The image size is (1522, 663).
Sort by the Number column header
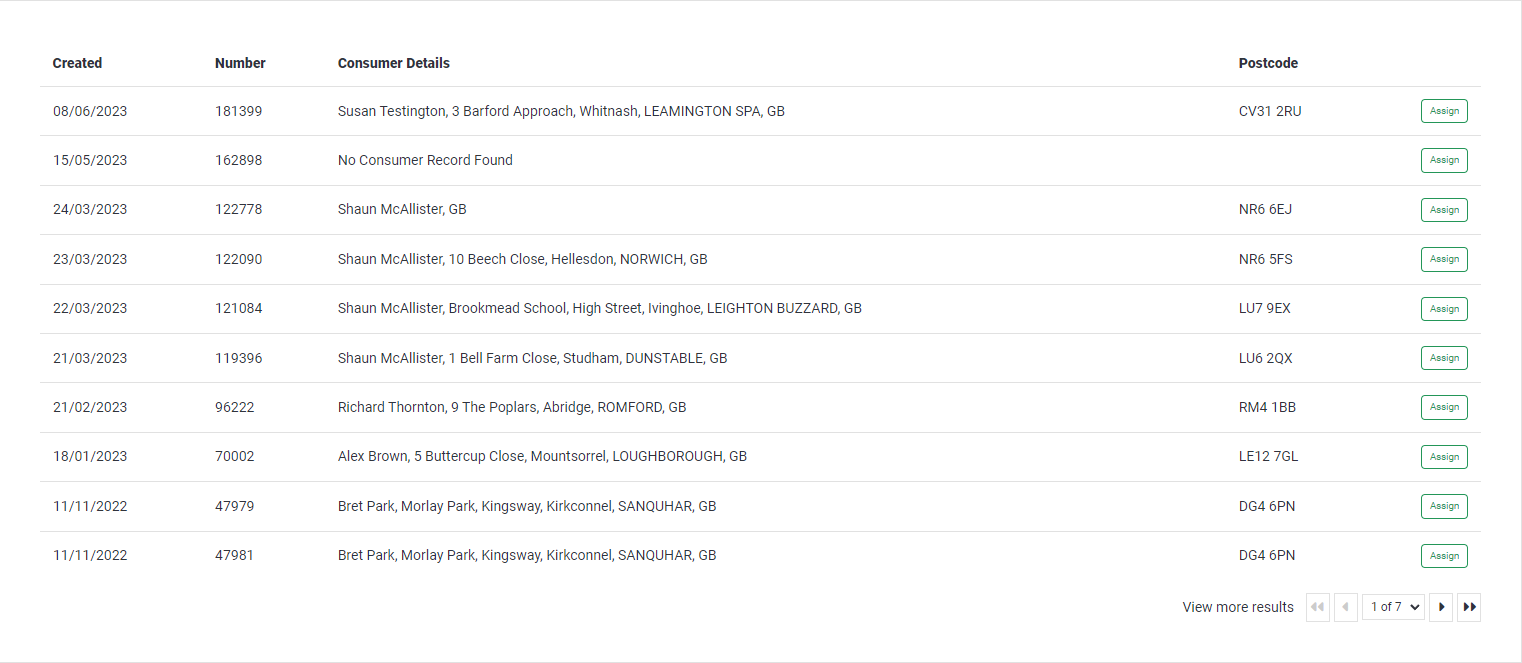point(240,63)
